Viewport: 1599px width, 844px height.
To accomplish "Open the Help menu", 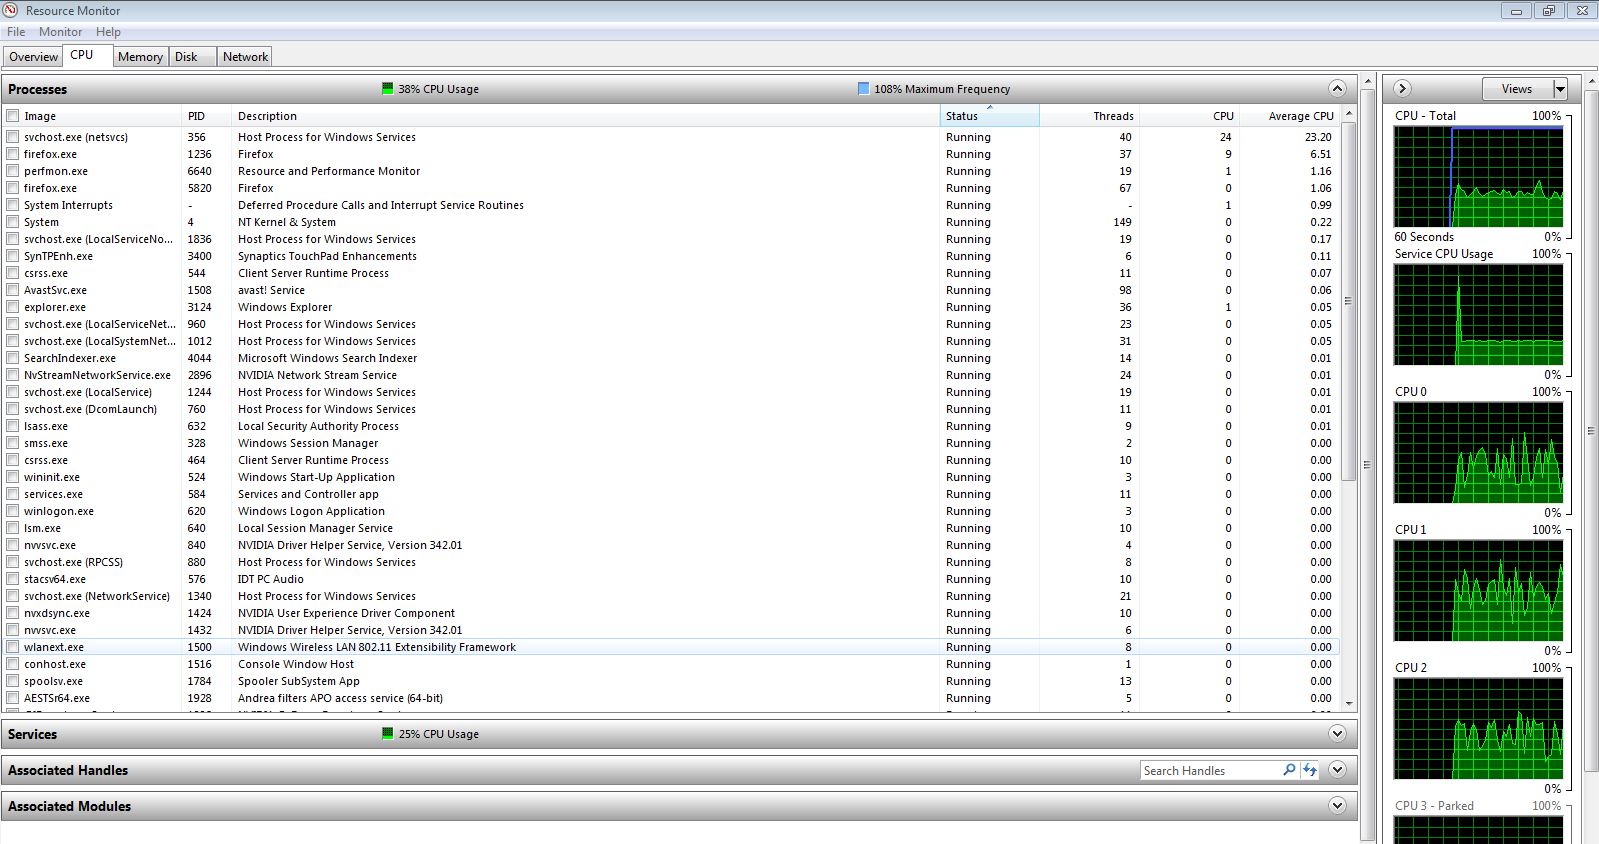I will point(108,32).
